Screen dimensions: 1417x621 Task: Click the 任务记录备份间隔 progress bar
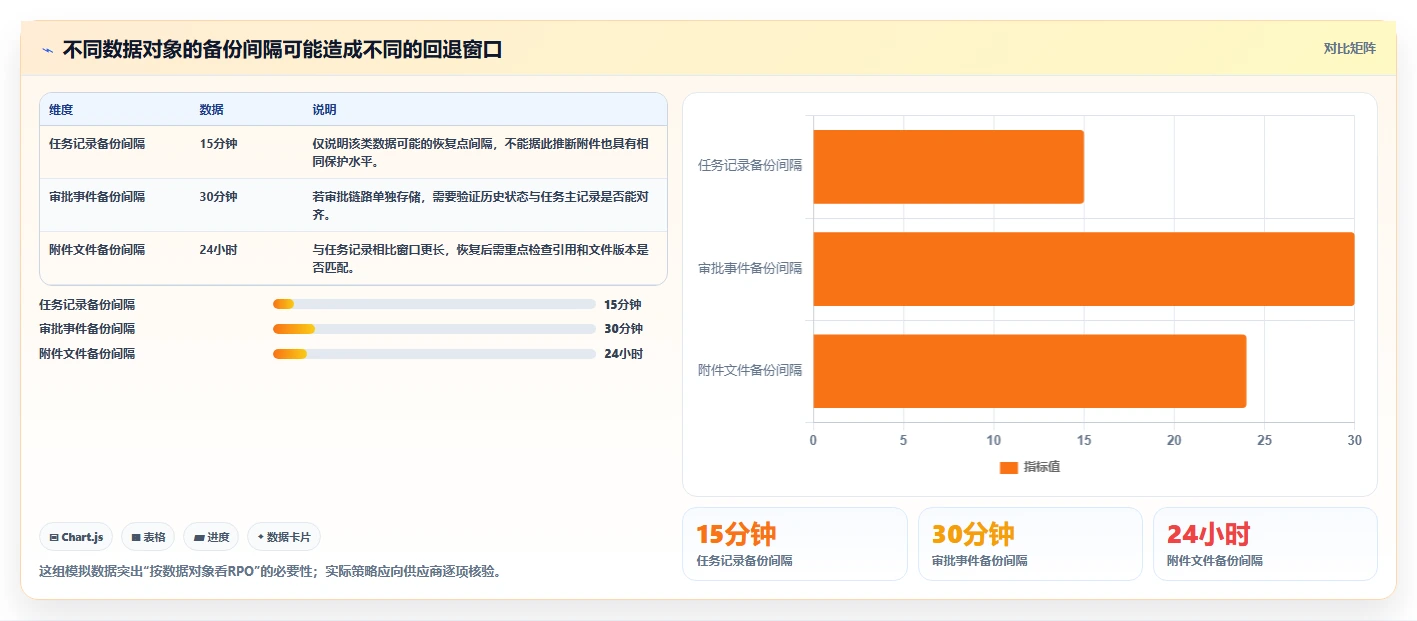[434, 304]
